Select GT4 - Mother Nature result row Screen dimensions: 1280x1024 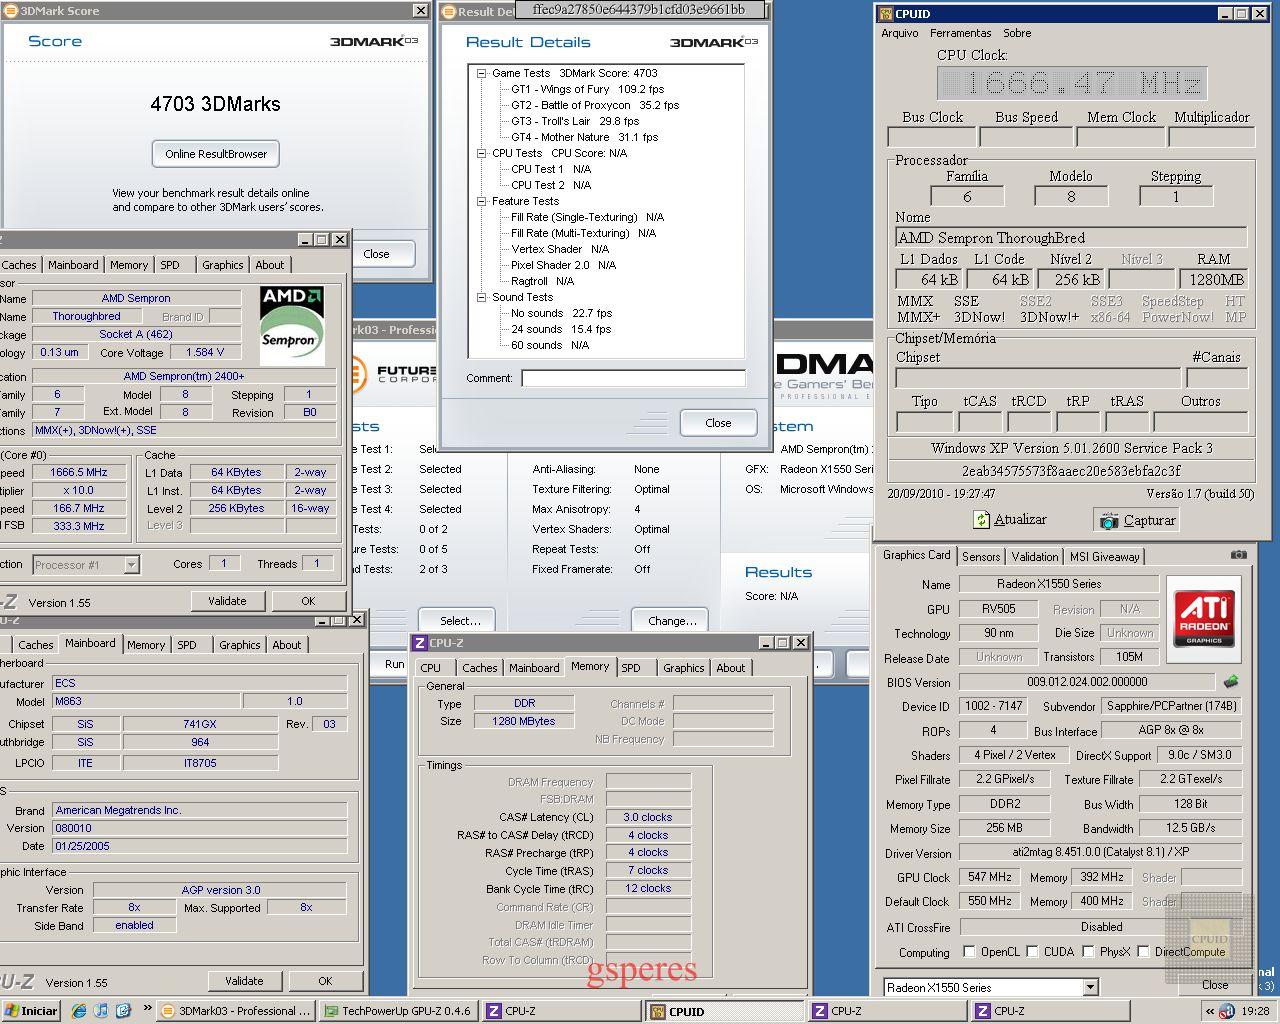tap(584, 137)
